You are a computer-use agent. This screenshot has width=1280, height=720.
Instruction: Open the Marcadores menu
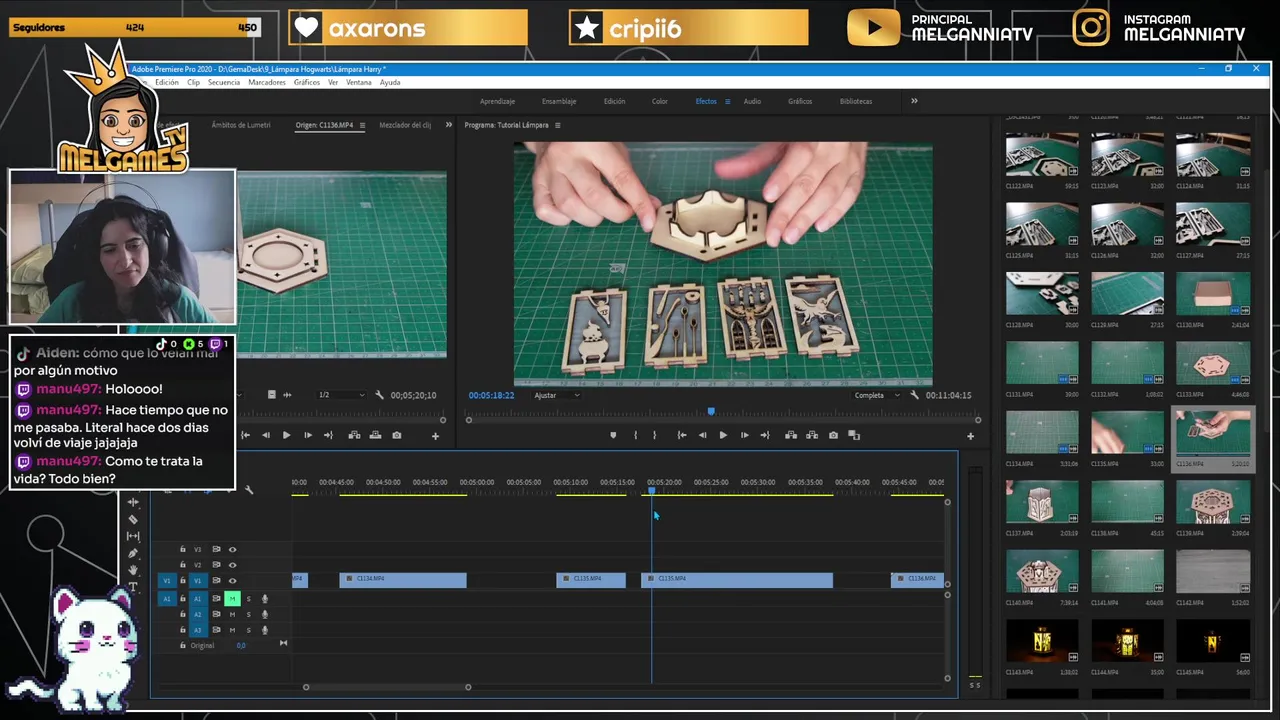pyautogui.click(x=267, y=82)
